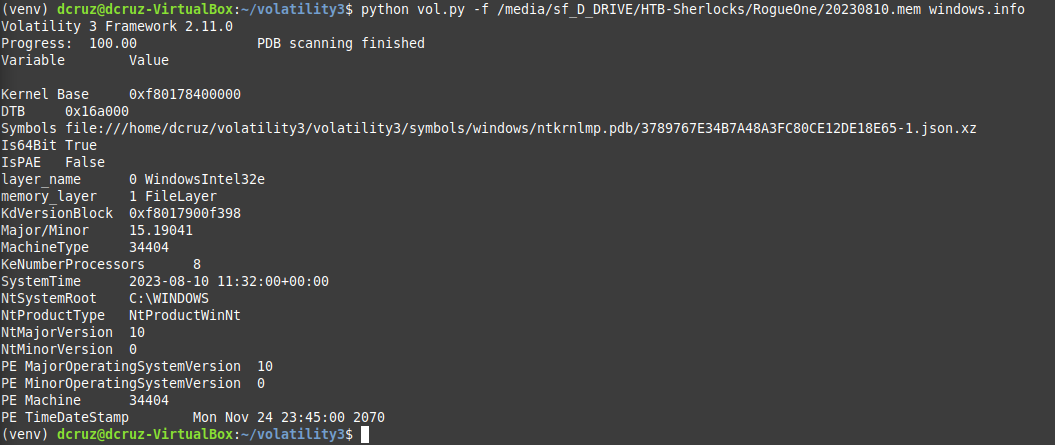1055x445 pixels.
Task: Click the Symbols file path URL
Action: (521, 128)
